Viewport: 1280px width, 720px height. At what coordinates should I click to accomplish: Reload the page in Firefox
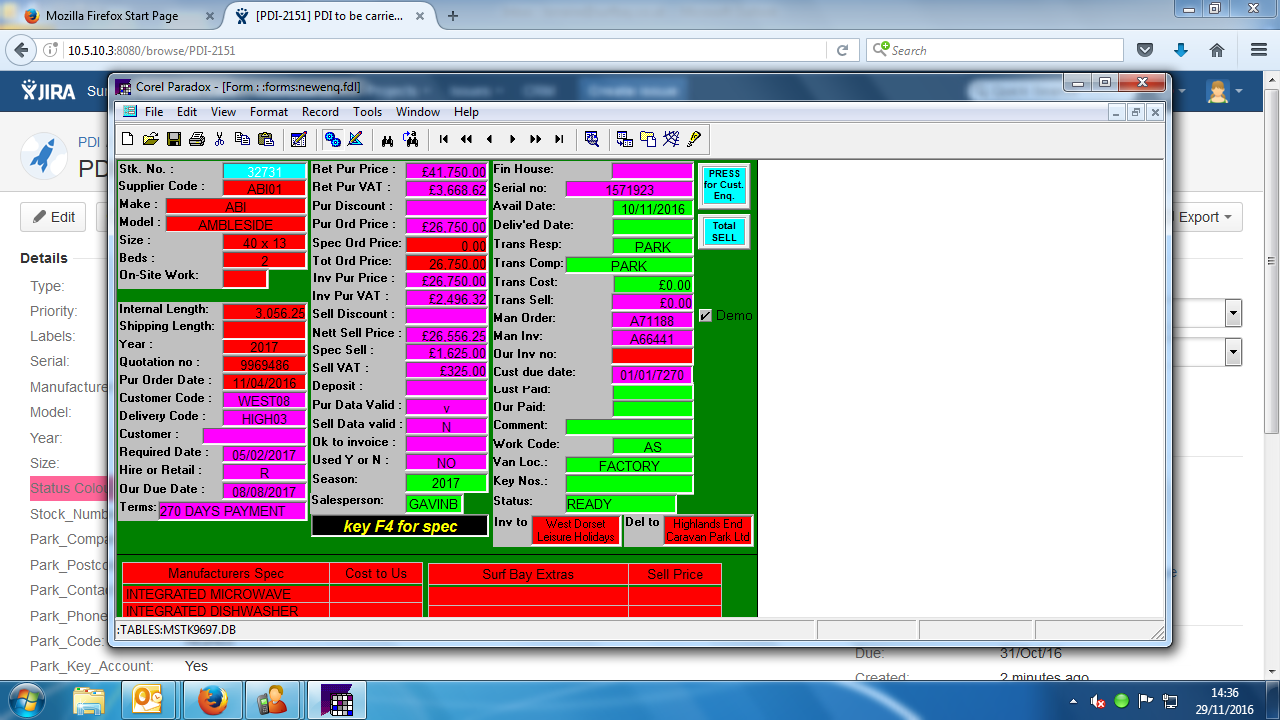pyautogui.click(x=843, y=50)
